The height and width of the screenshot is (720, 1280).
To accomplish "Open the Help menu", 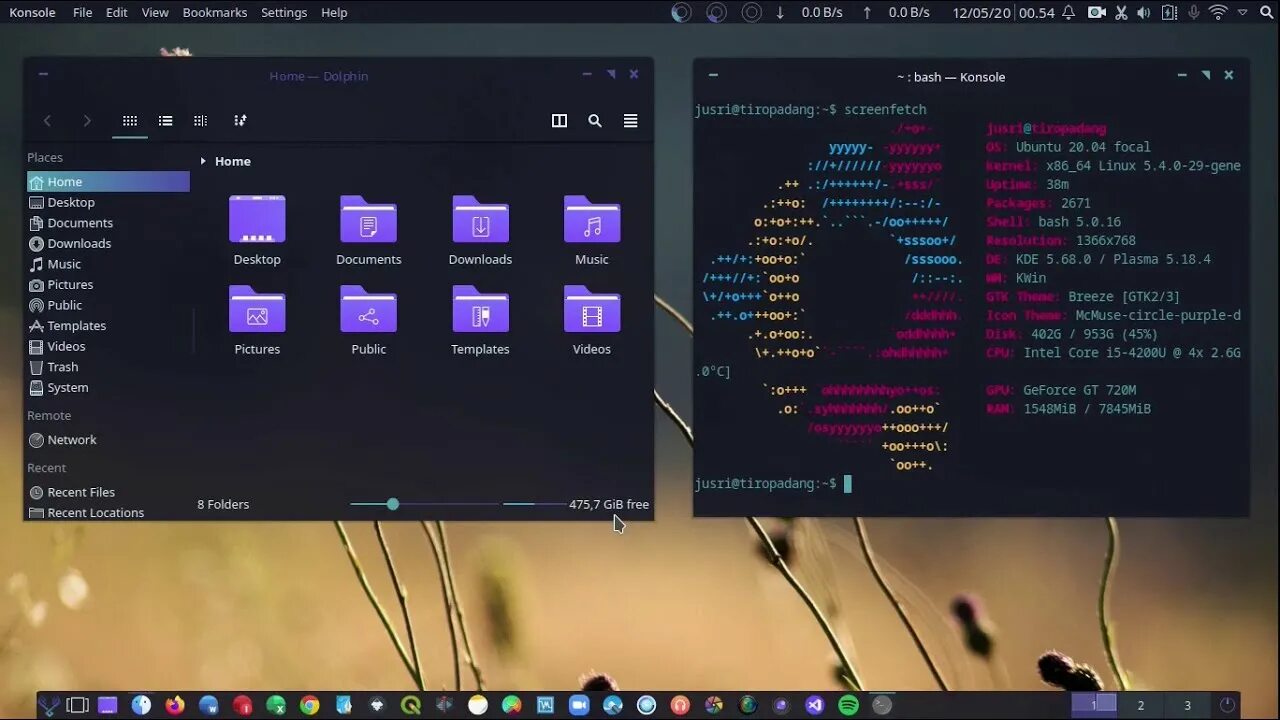I will 334,12.
